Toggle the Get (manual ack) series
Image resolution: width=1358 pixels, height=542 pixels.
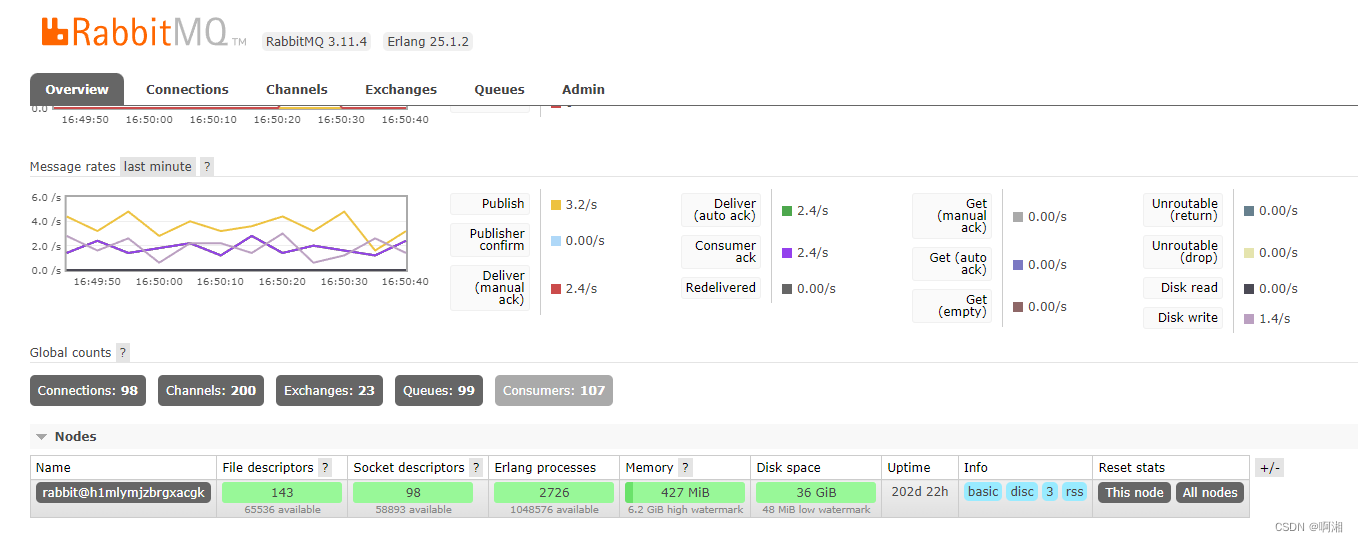pos(952,216)
